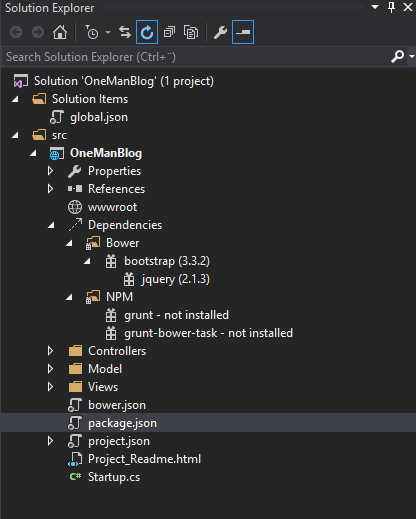Select Project_Readme.html file
The width and height of the screenshot is (416, 519).
(x=144, y=459)
